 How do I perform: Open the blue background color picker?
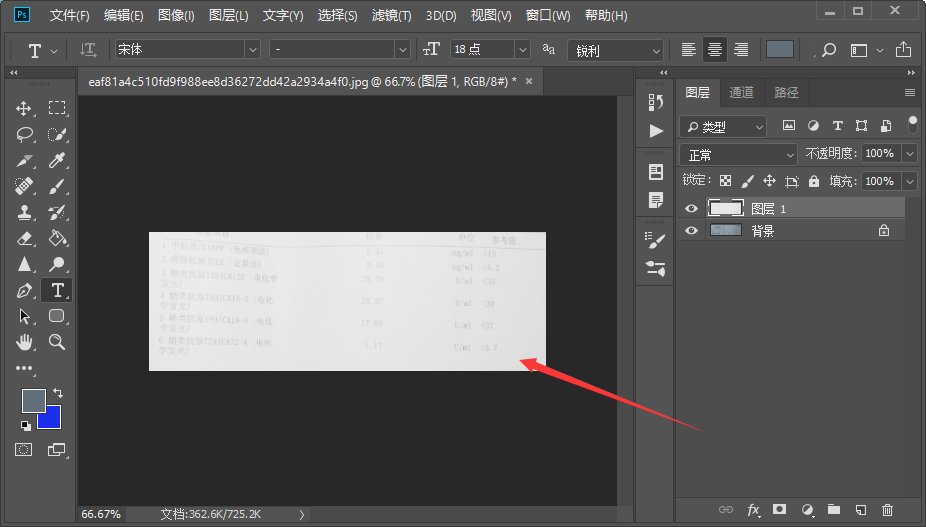click(x=52, y=419)
